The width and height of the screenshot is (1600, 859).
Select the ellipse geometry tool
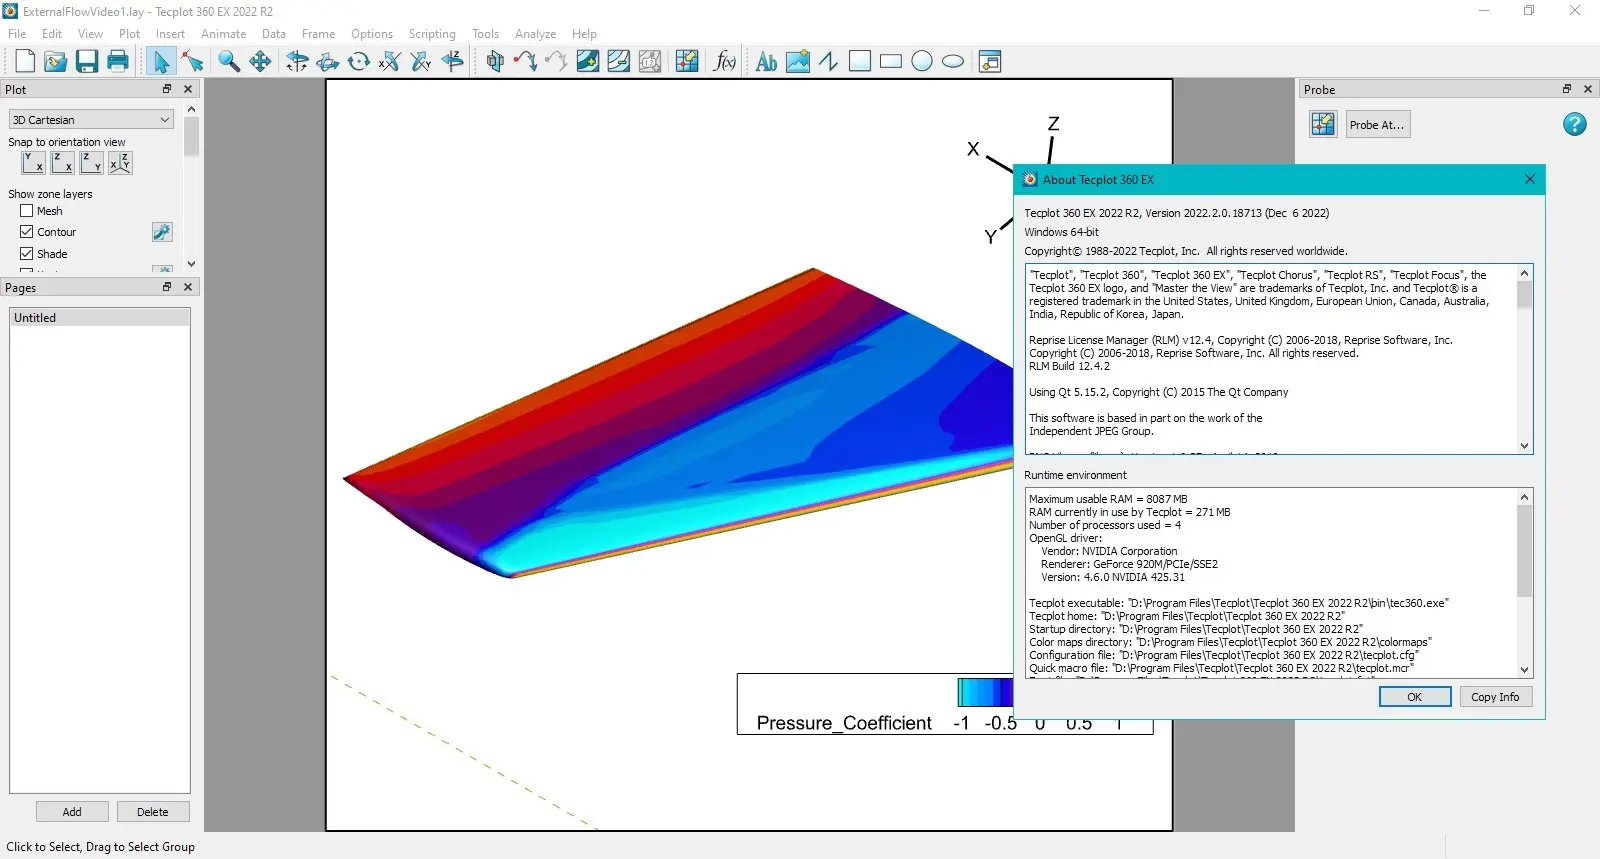pyautogui.click(x=953, y=62)
